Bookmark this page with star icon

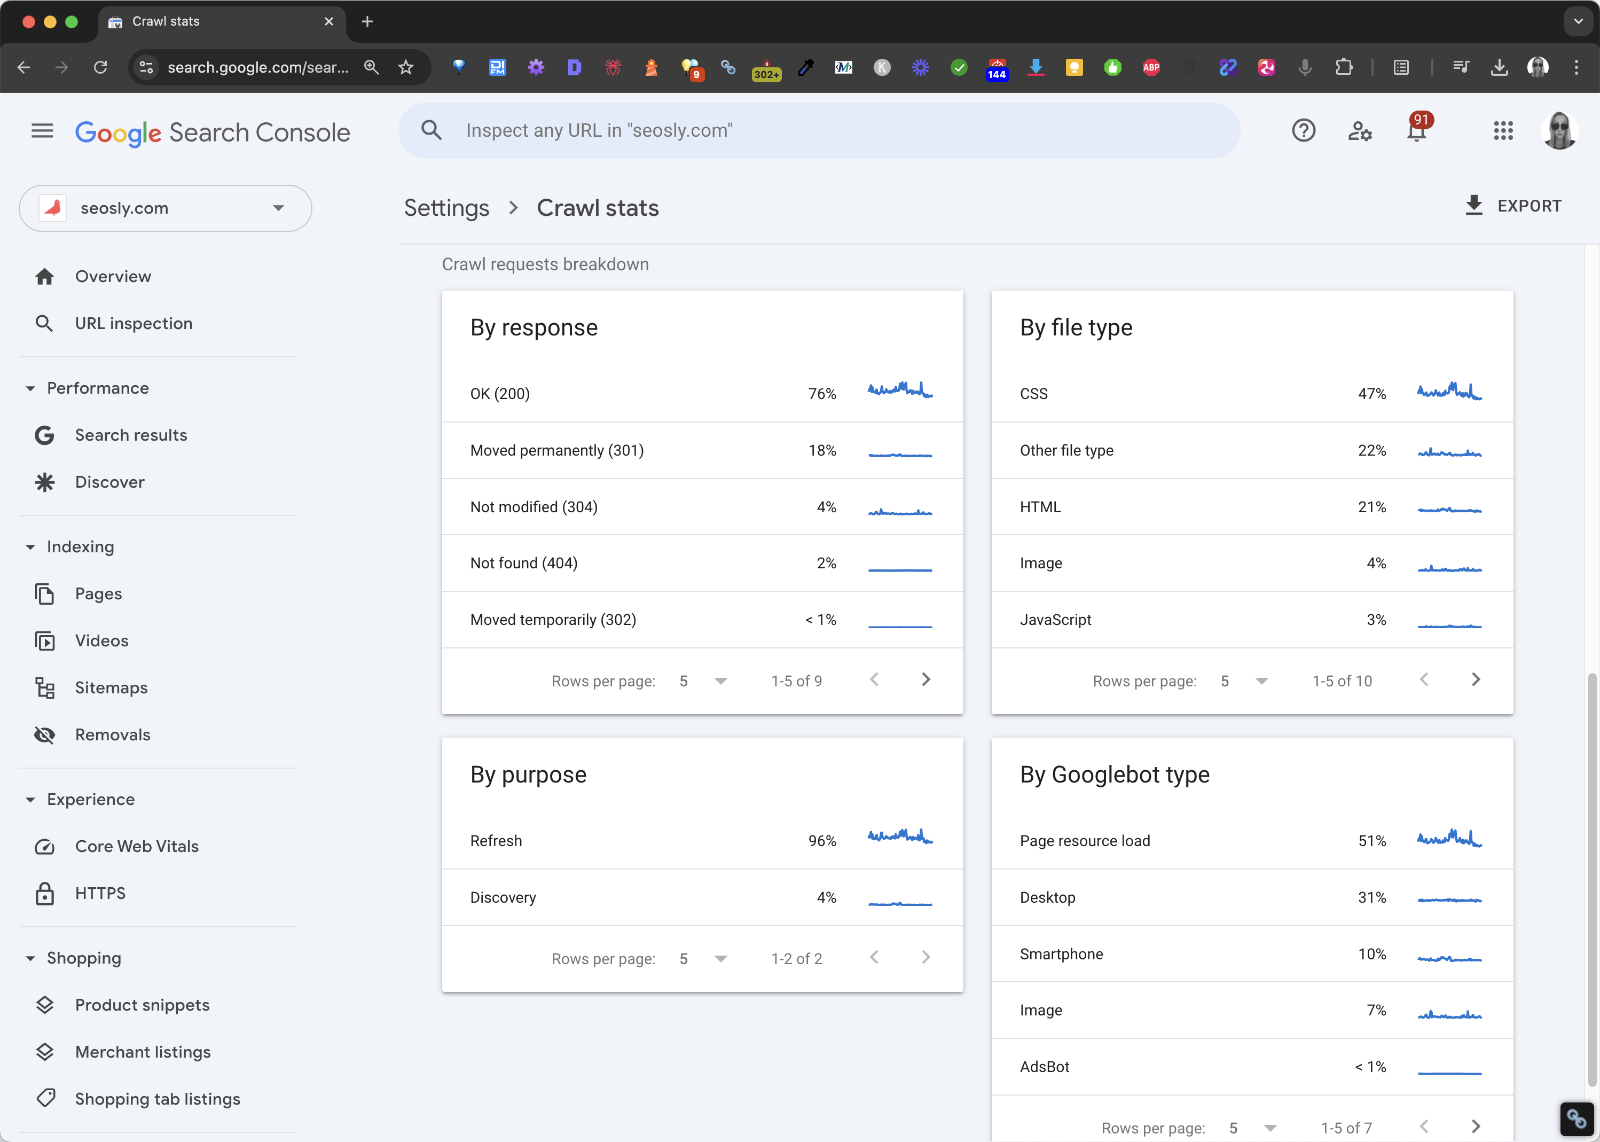pos(406,67)
